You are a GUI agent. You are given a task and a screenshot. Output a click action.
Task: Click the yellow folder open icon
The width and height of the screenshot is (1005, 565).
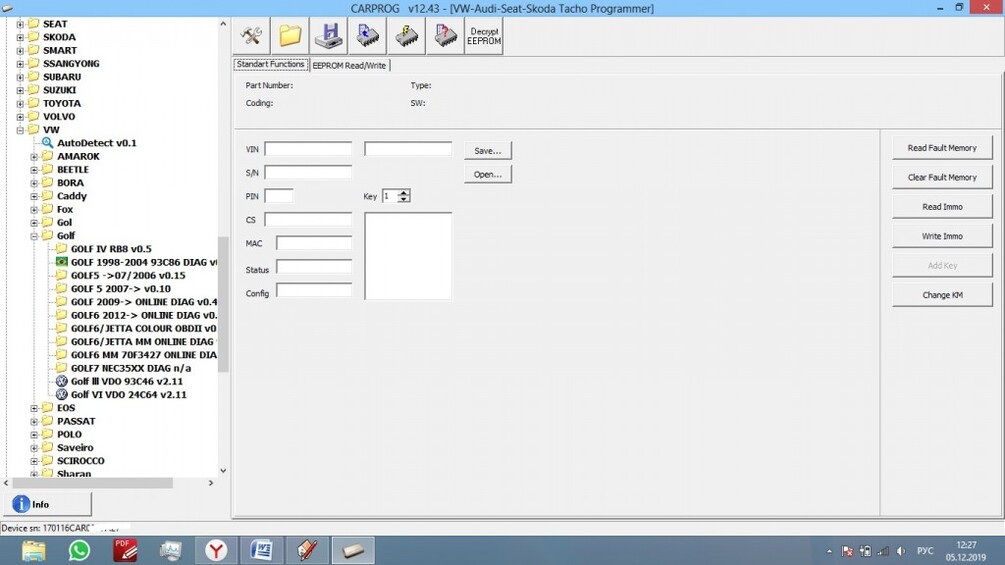pos(290,36)
